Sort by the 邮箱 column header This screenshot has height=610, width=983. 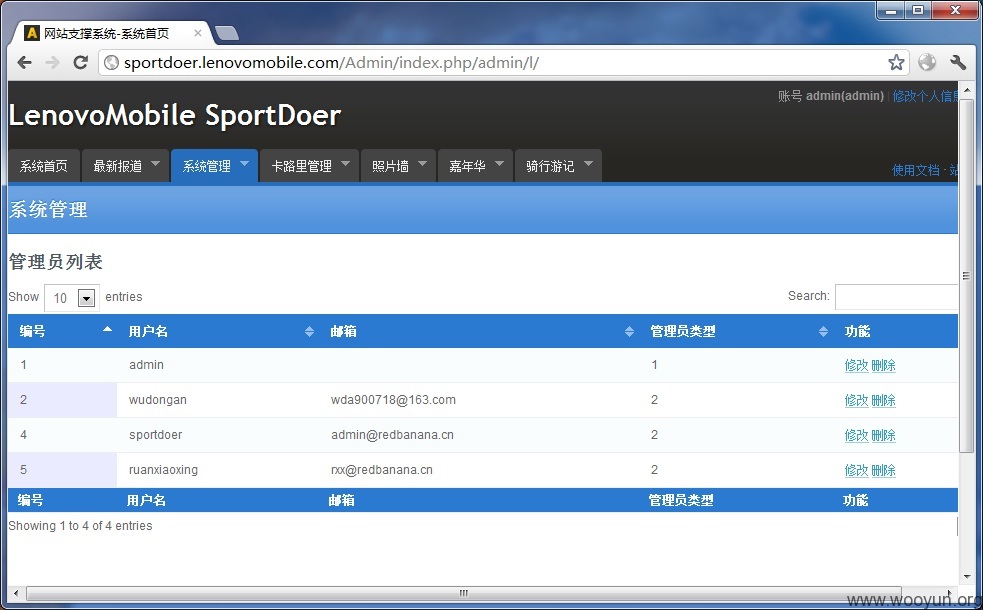point(479,331)
